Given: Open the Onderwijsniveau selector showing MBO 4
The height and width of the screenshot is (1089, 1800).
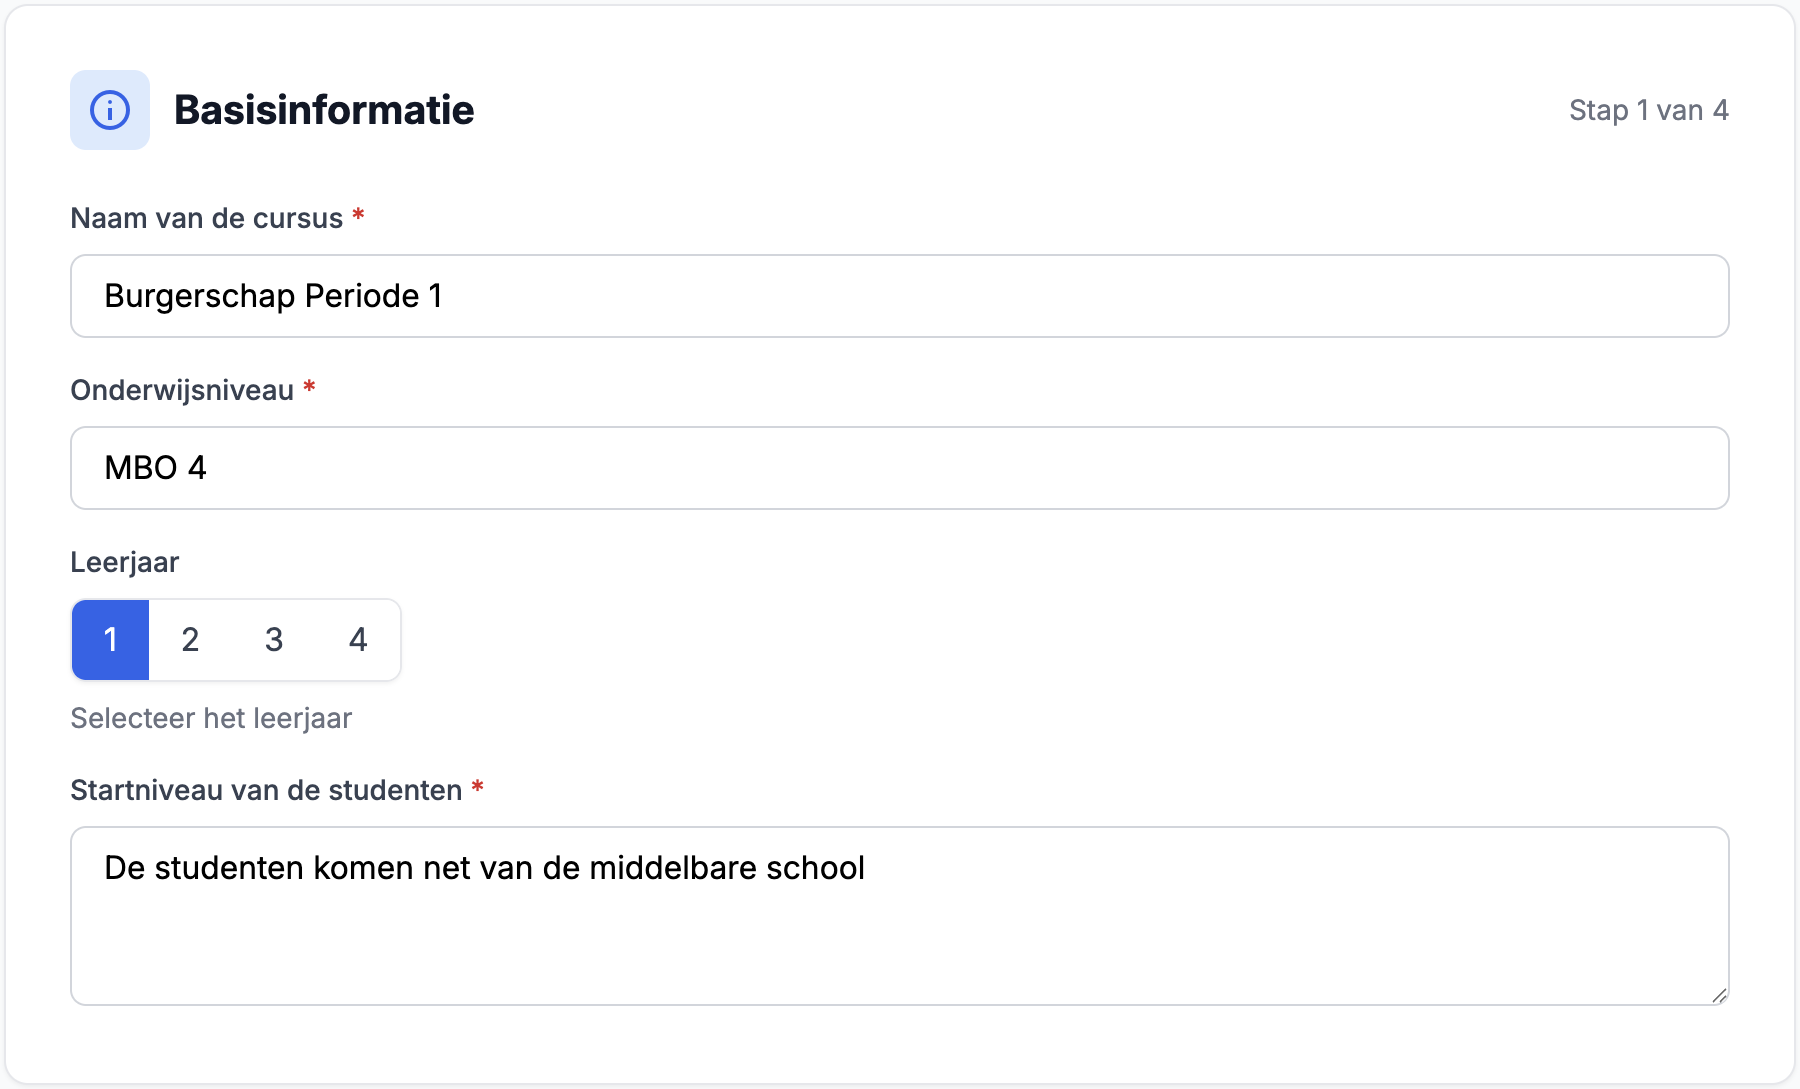Looking at the screenshot, I should click(x=898, y=467).
